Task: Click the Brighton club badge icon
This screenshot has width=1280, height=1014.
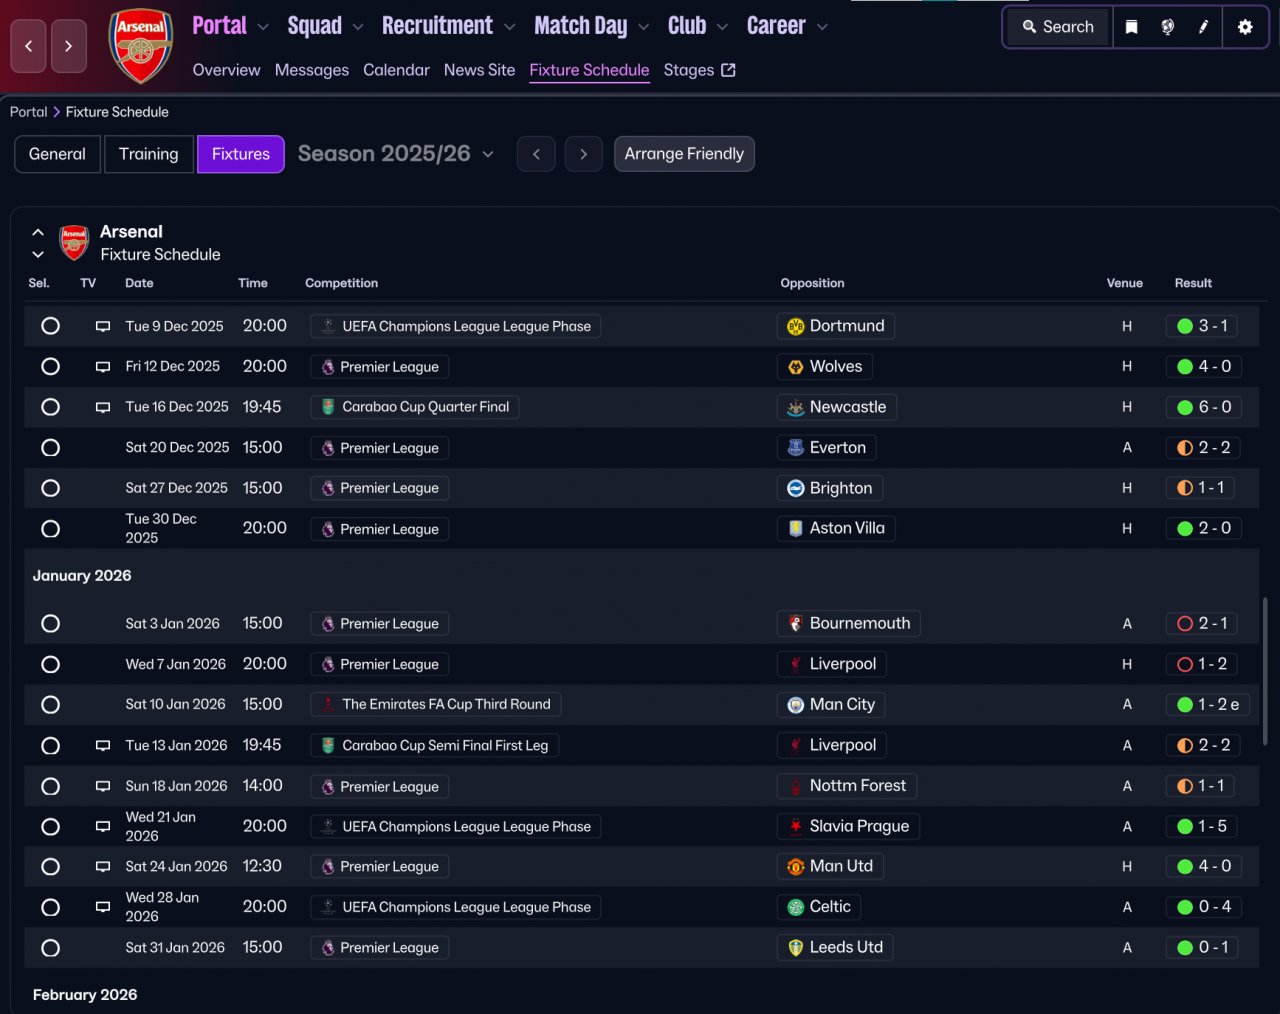Action: (x=796, y=488)
